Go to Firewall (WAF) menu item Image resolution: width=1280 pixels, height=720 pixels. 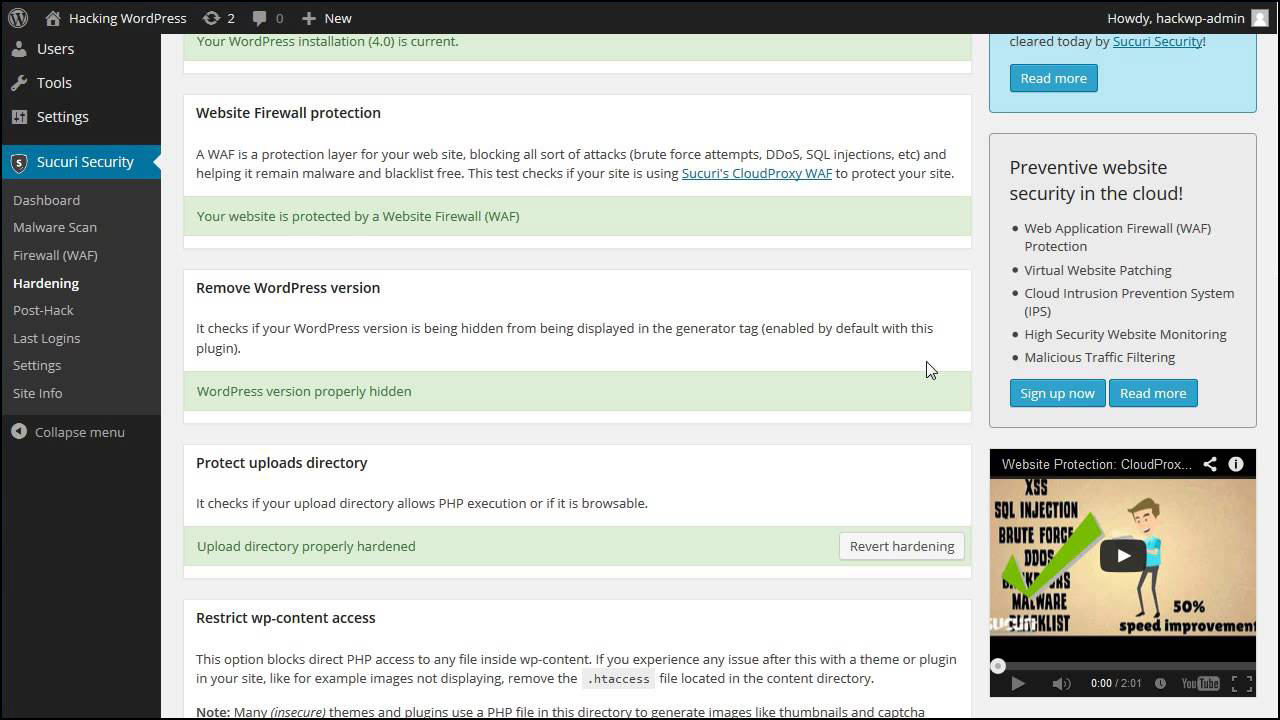tap(55, 255)
